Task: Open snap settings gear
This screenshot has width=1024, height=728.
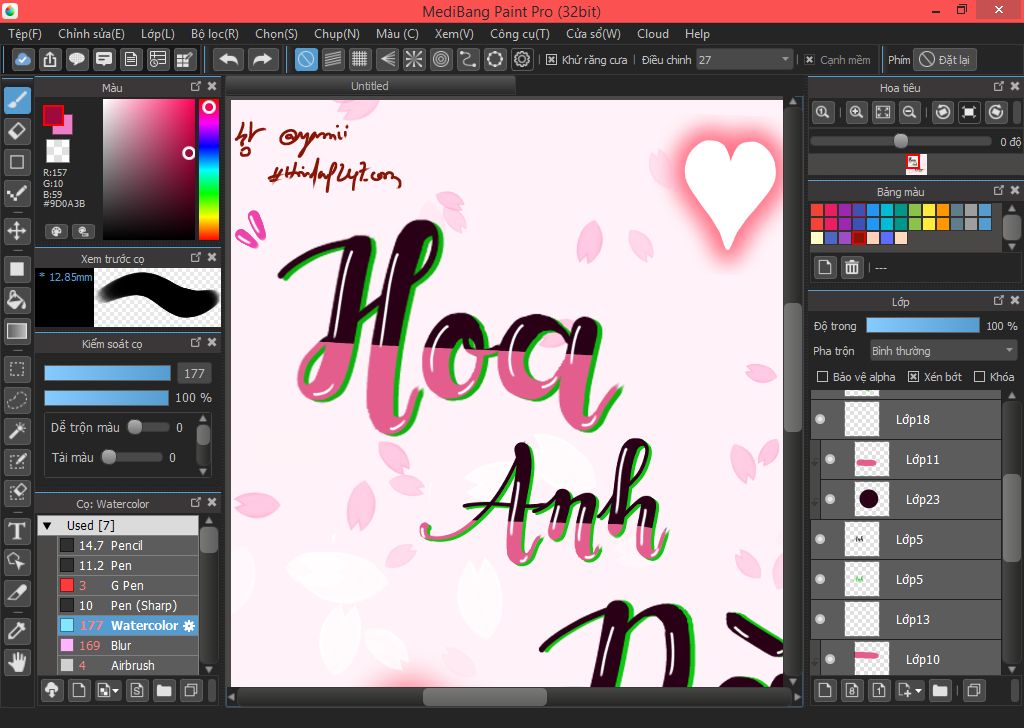Action: click(522, 59)
